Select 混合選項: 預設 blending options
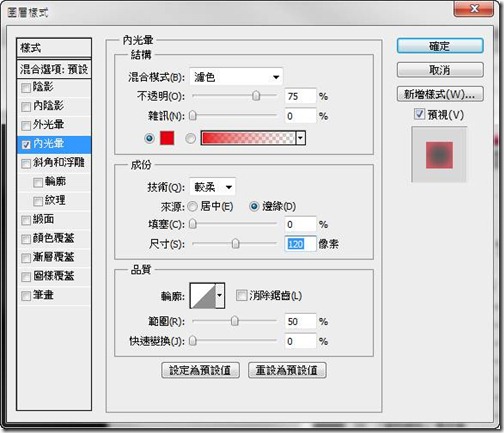Image resolution: width=504 pixels, height=433 pixels. coord(54,69)
